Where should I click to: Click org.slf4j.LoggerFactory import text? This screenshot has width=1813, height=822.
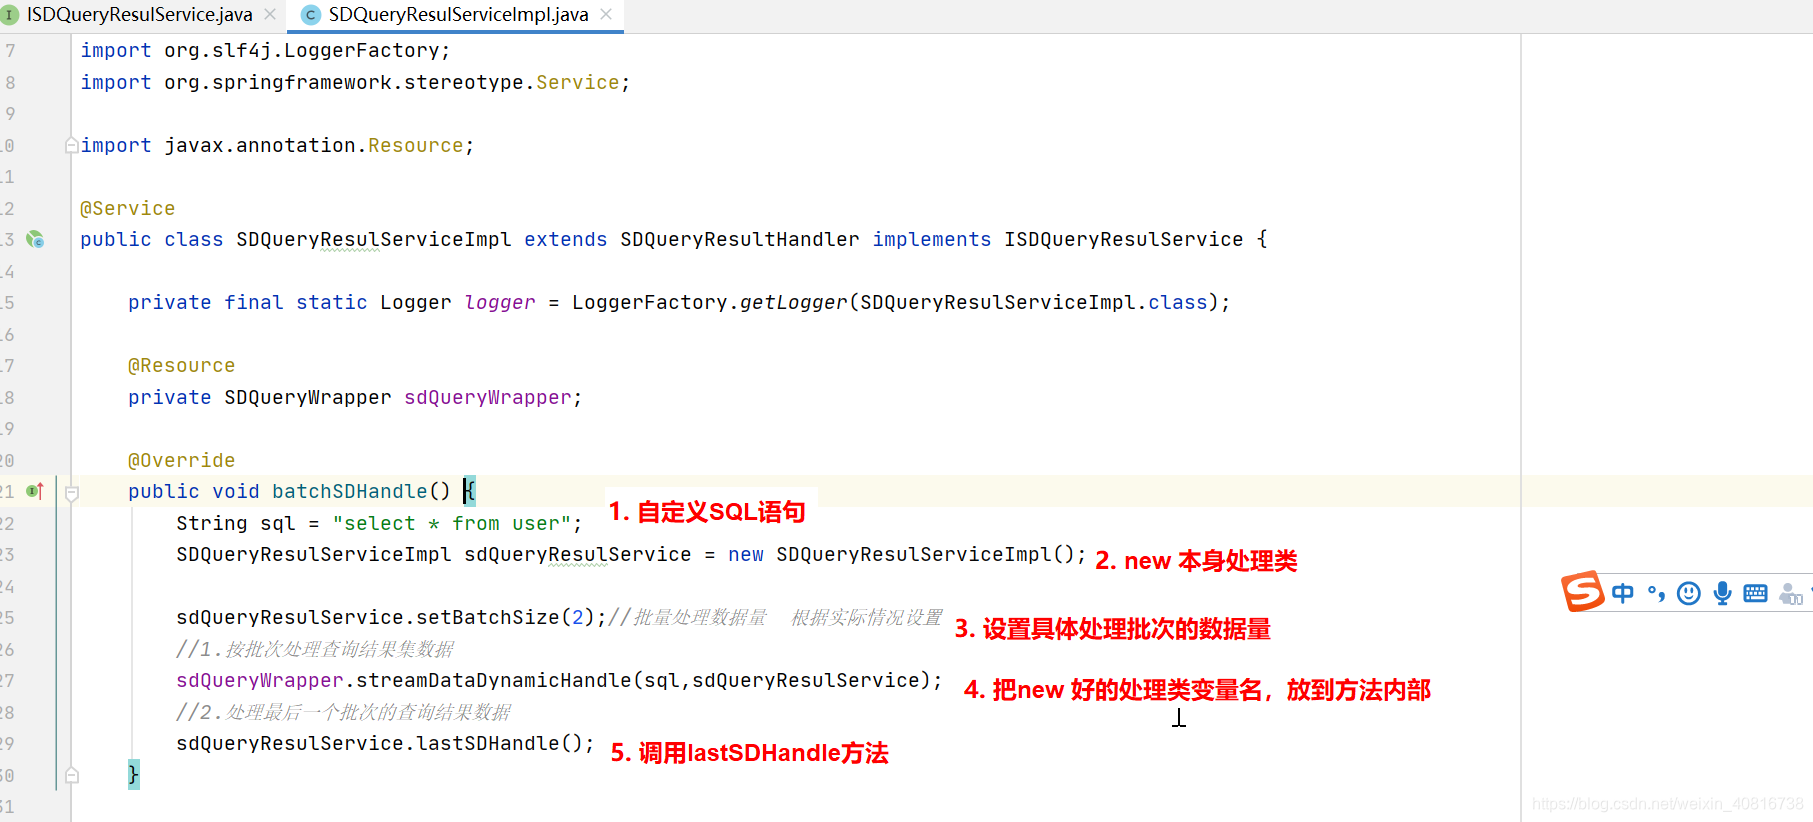coord(302,50)
